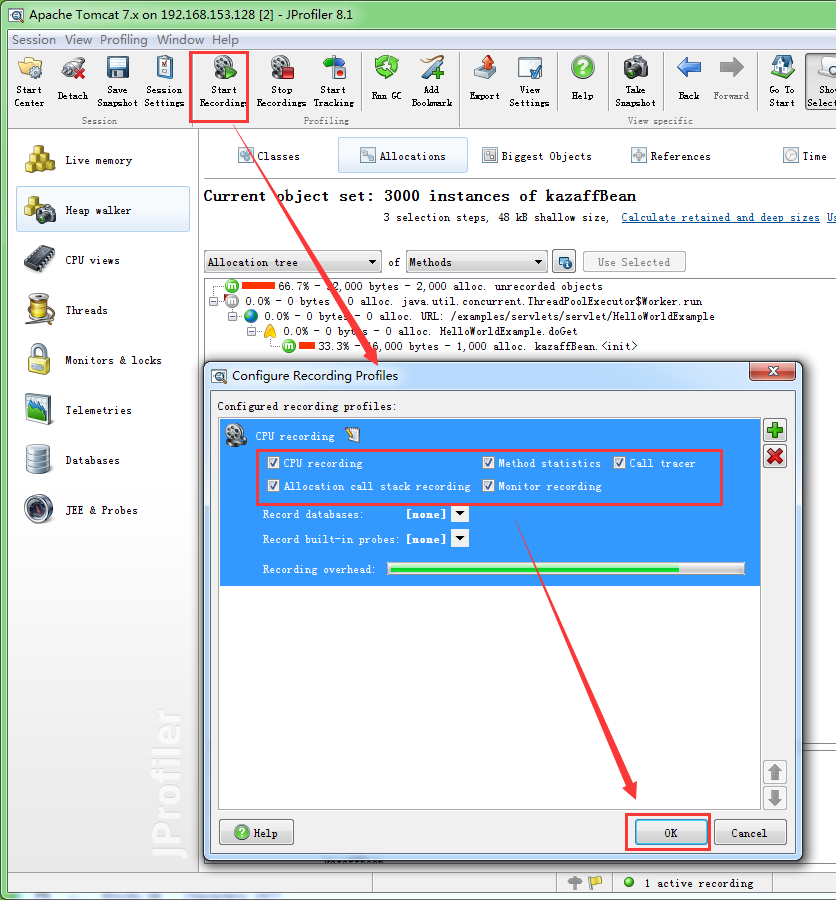The image size is (836, 900).
Task: Open the Live memory section
Action: (103, 160)
